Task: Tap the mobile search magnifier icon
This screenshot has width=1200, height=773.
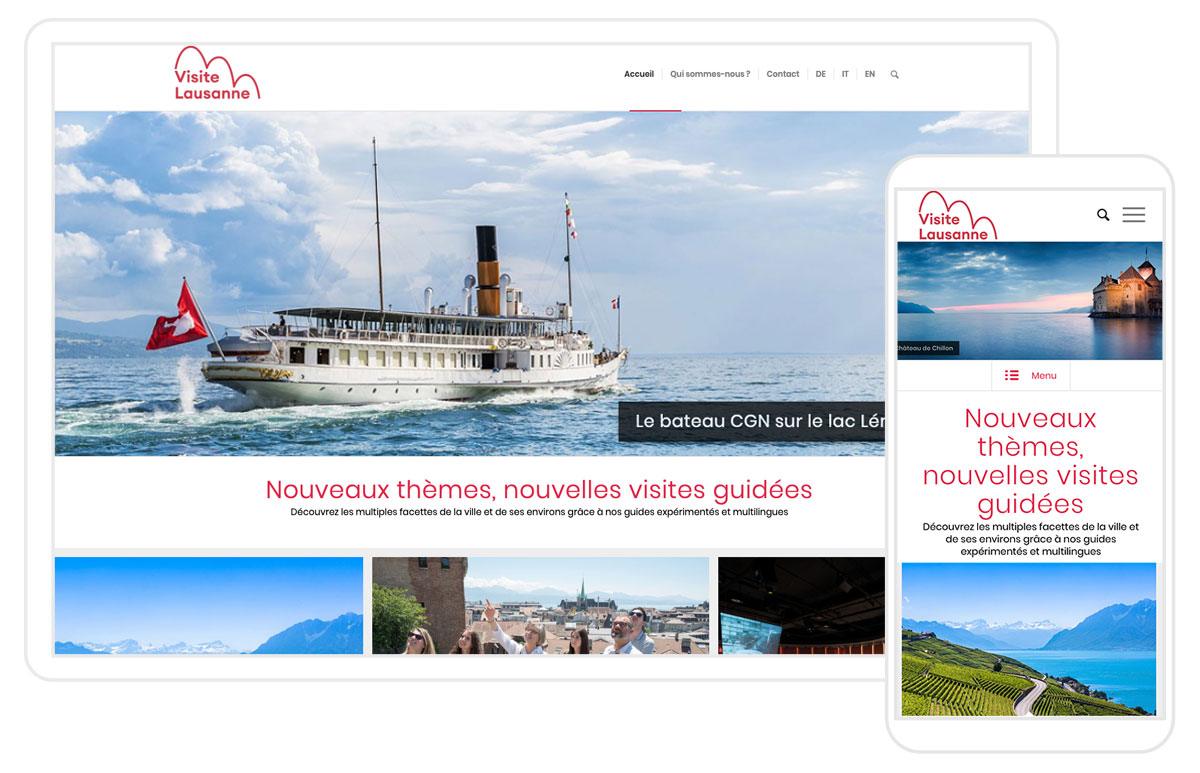Action: click(1103, 215)
